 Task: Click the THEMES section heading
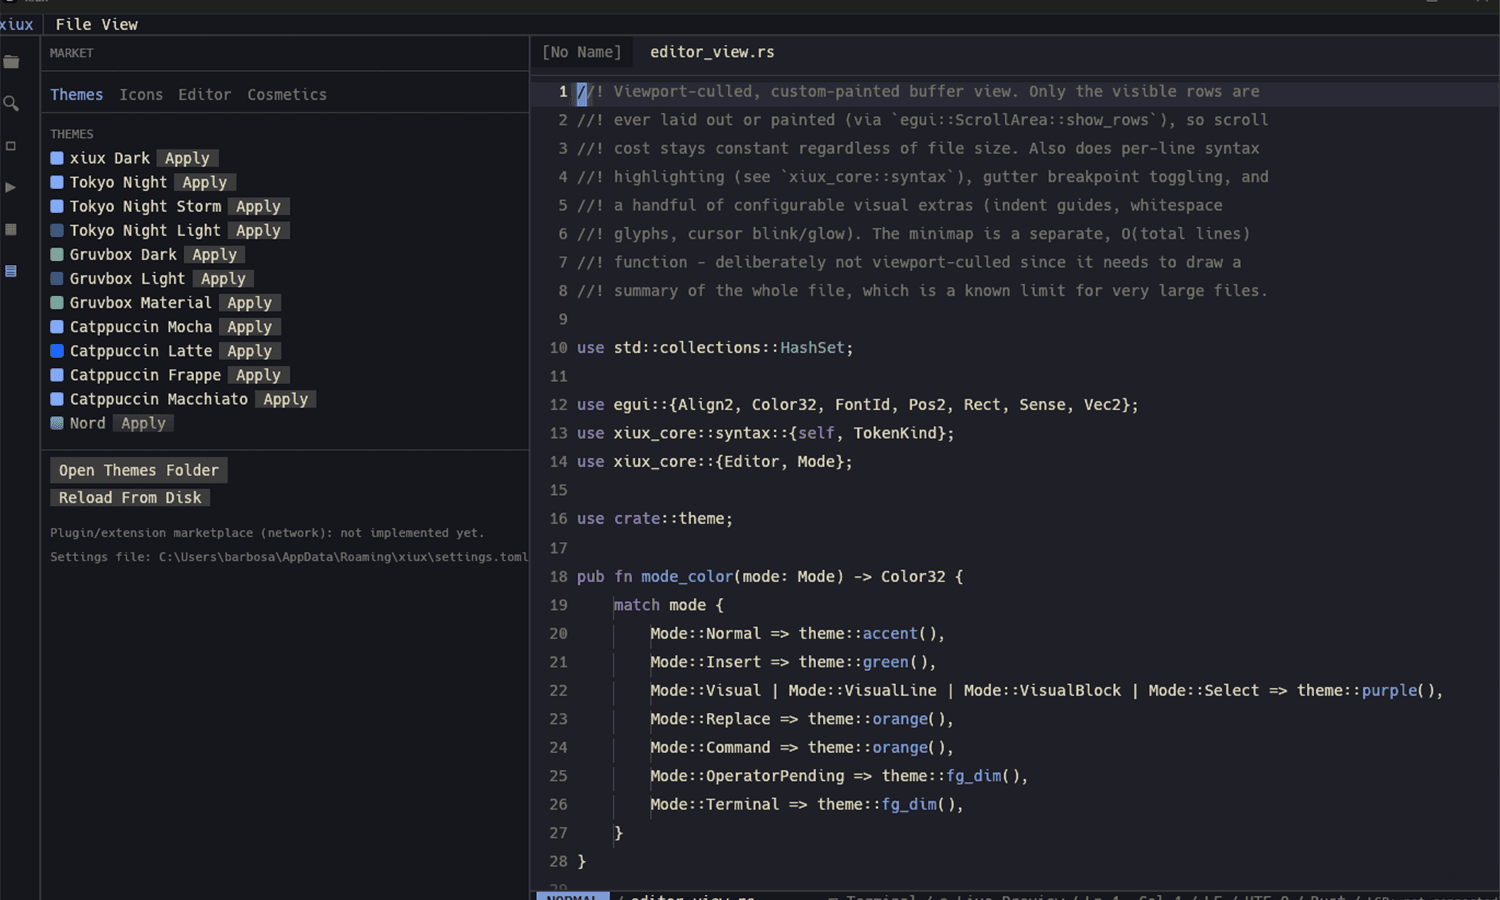(x=72, y=133)
